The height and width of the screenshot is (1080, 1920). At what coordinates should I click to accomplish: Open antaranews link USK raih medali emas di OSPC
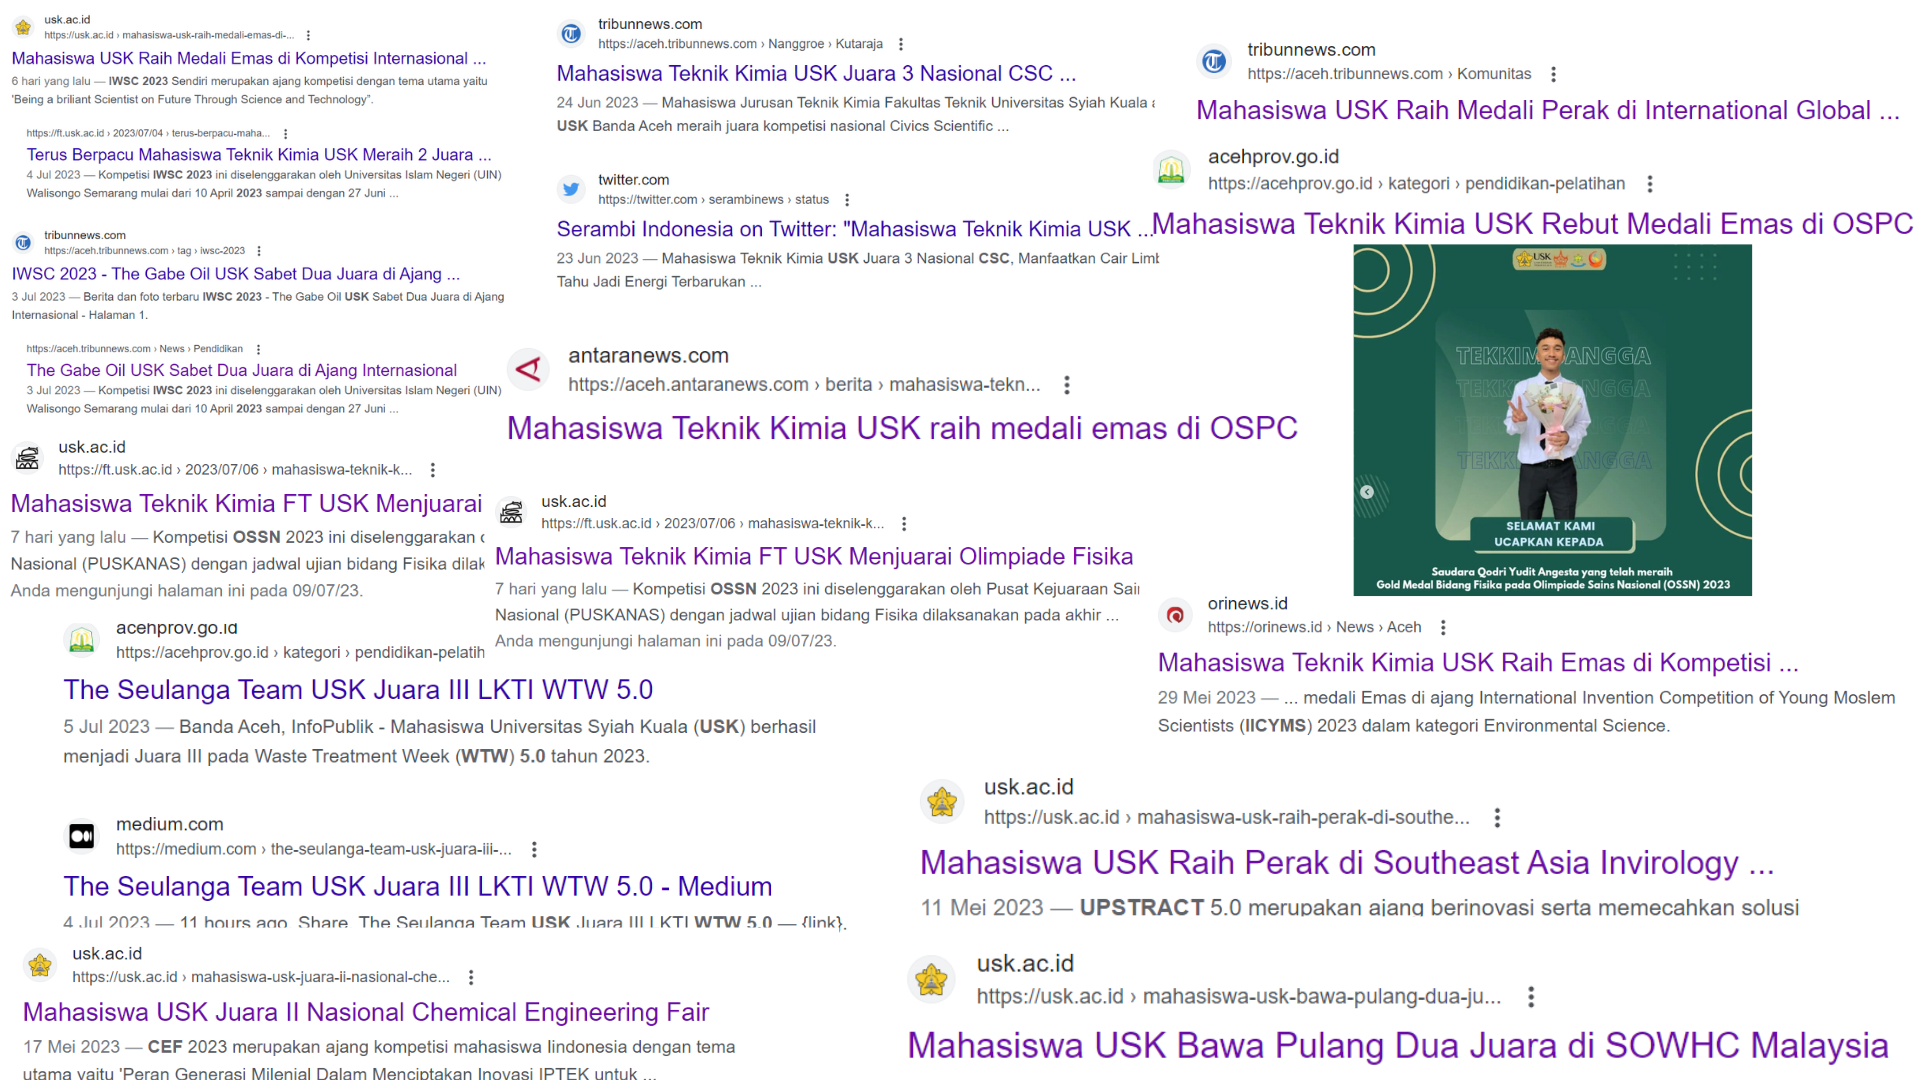pyautogui.click(x=902, y=428)
